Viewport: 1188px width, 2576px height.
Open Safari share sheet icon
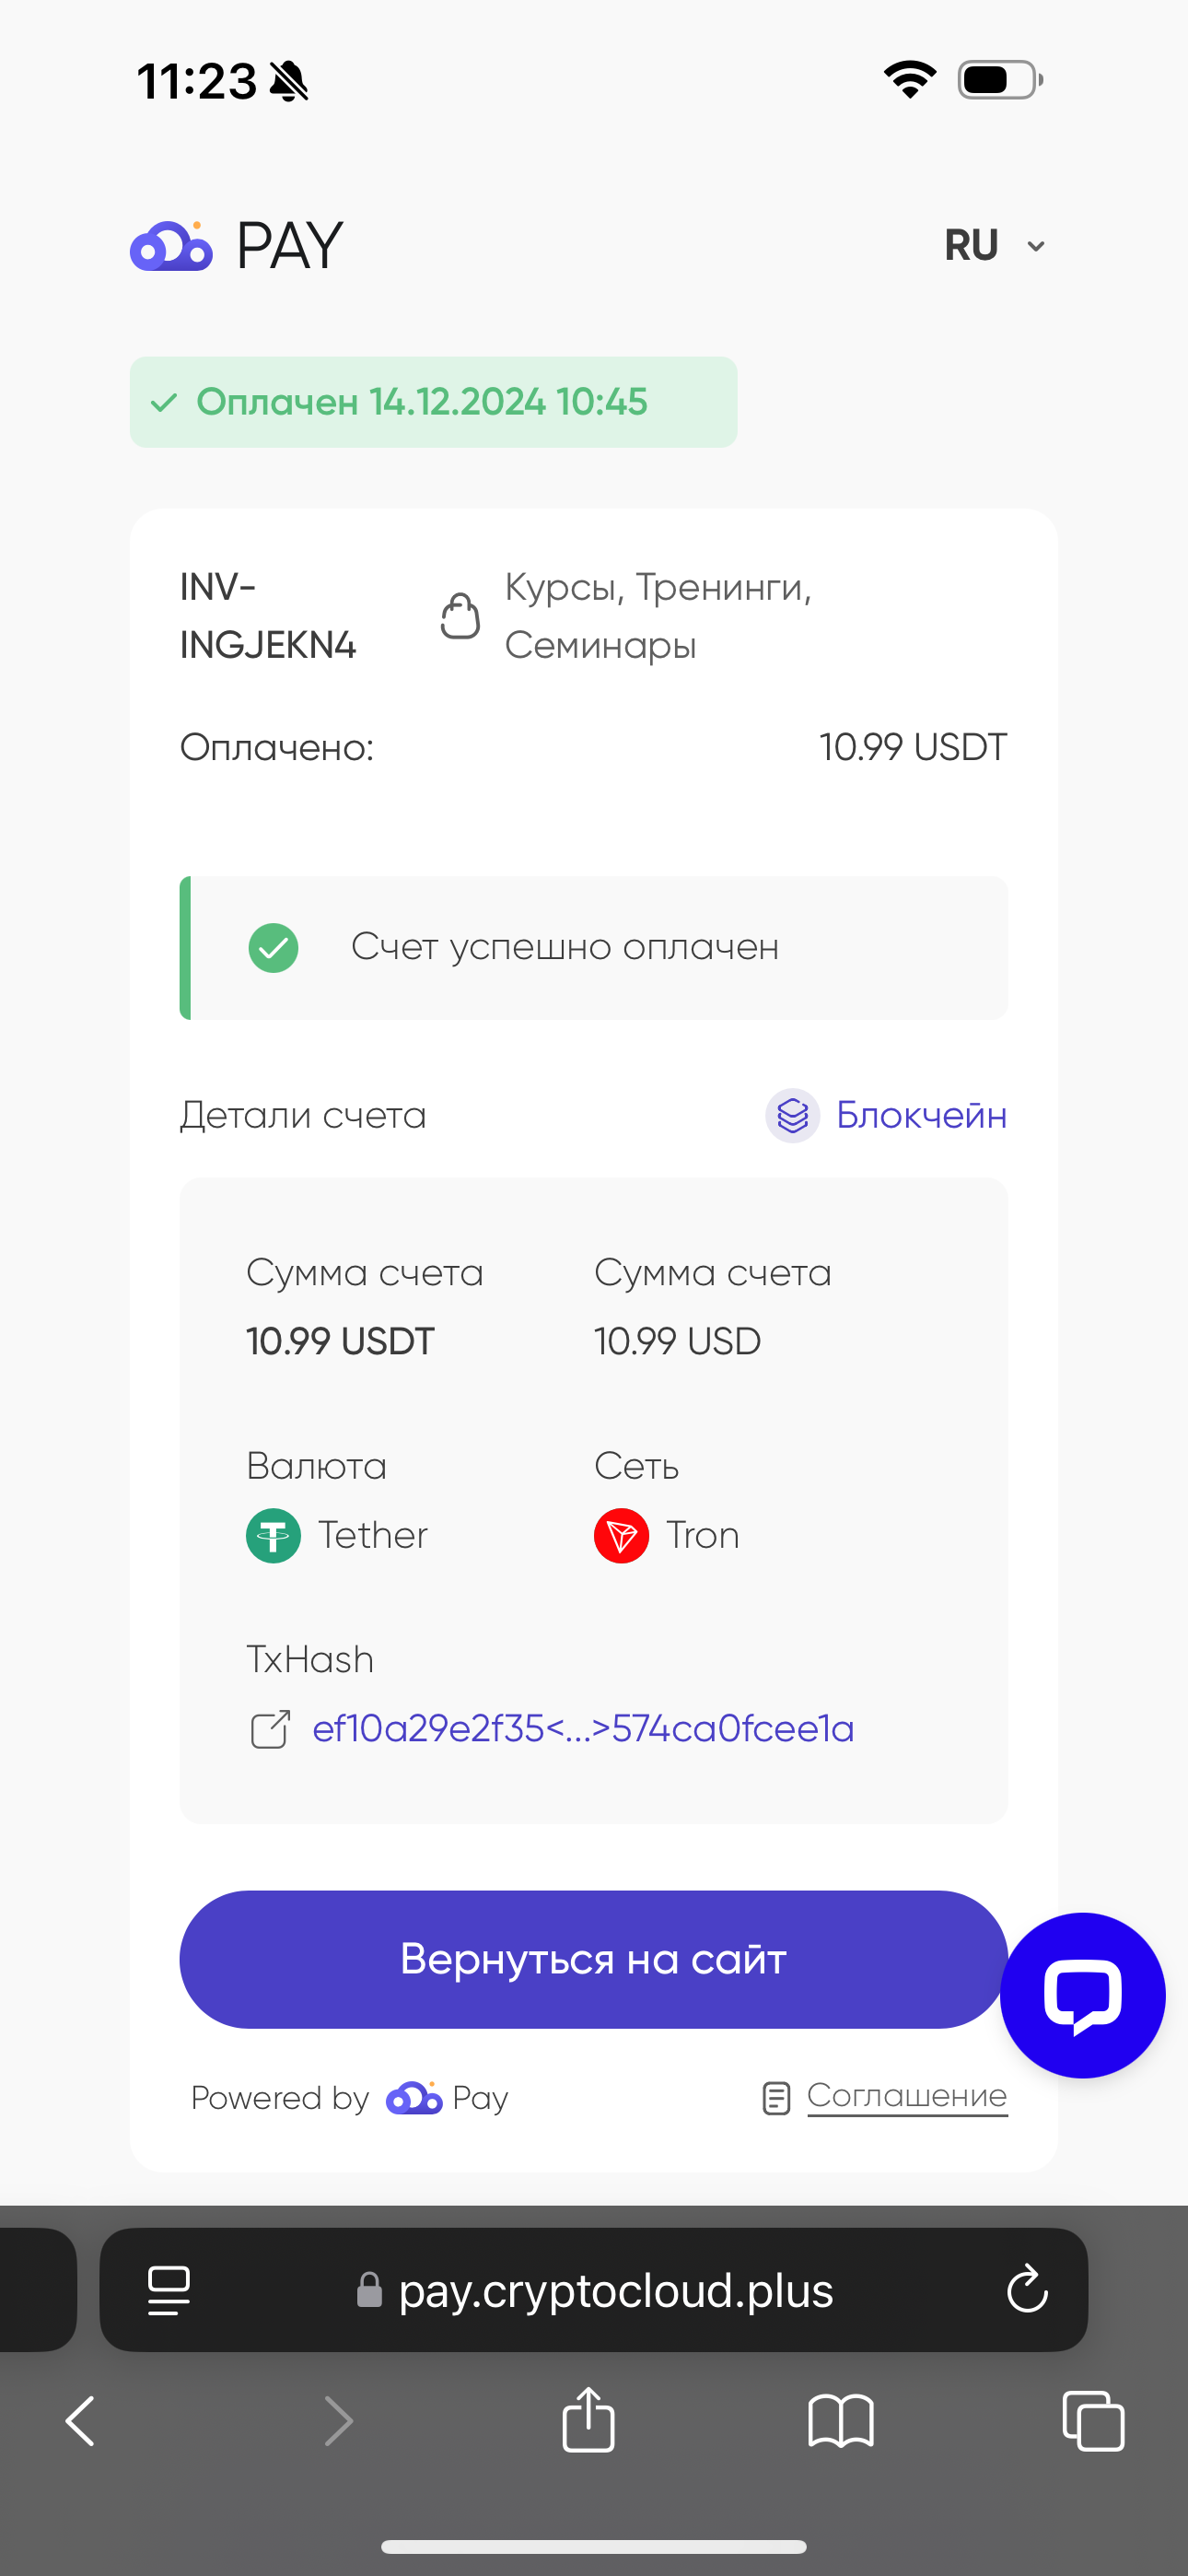[588, 2420]
